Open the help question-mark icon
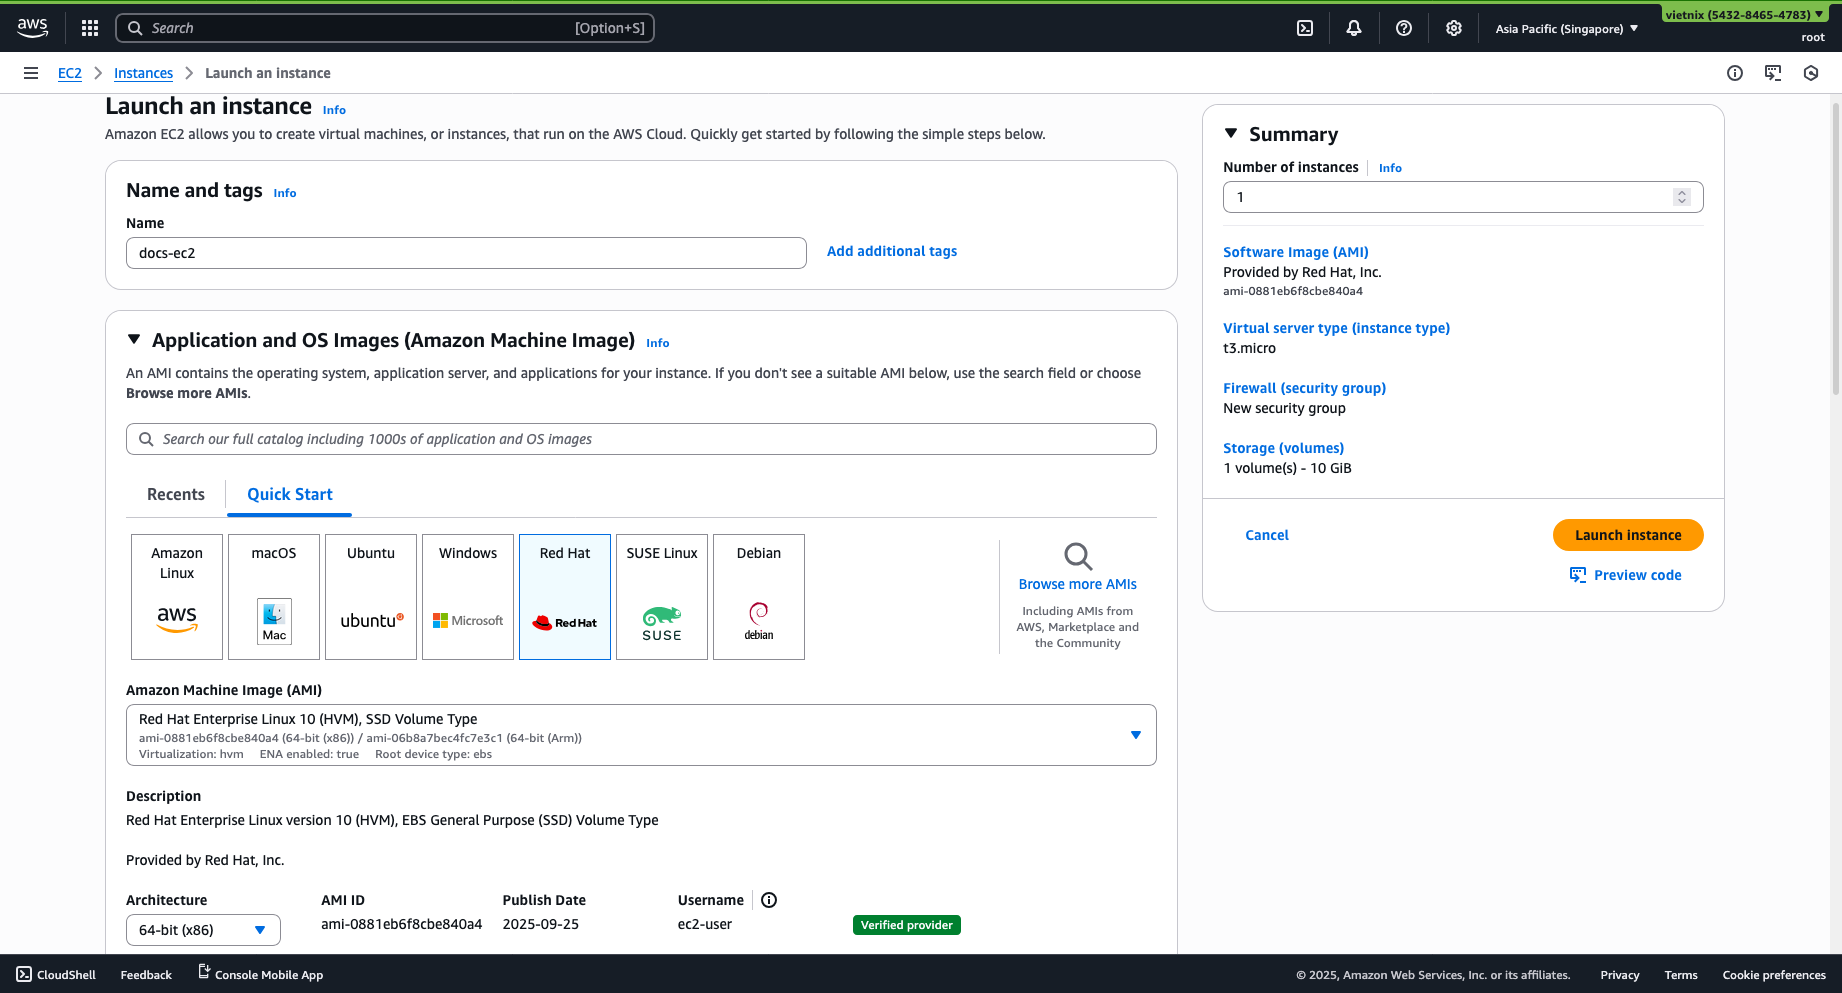The width and height of the screenshot is (1842, 993). tap(1404, 28)
